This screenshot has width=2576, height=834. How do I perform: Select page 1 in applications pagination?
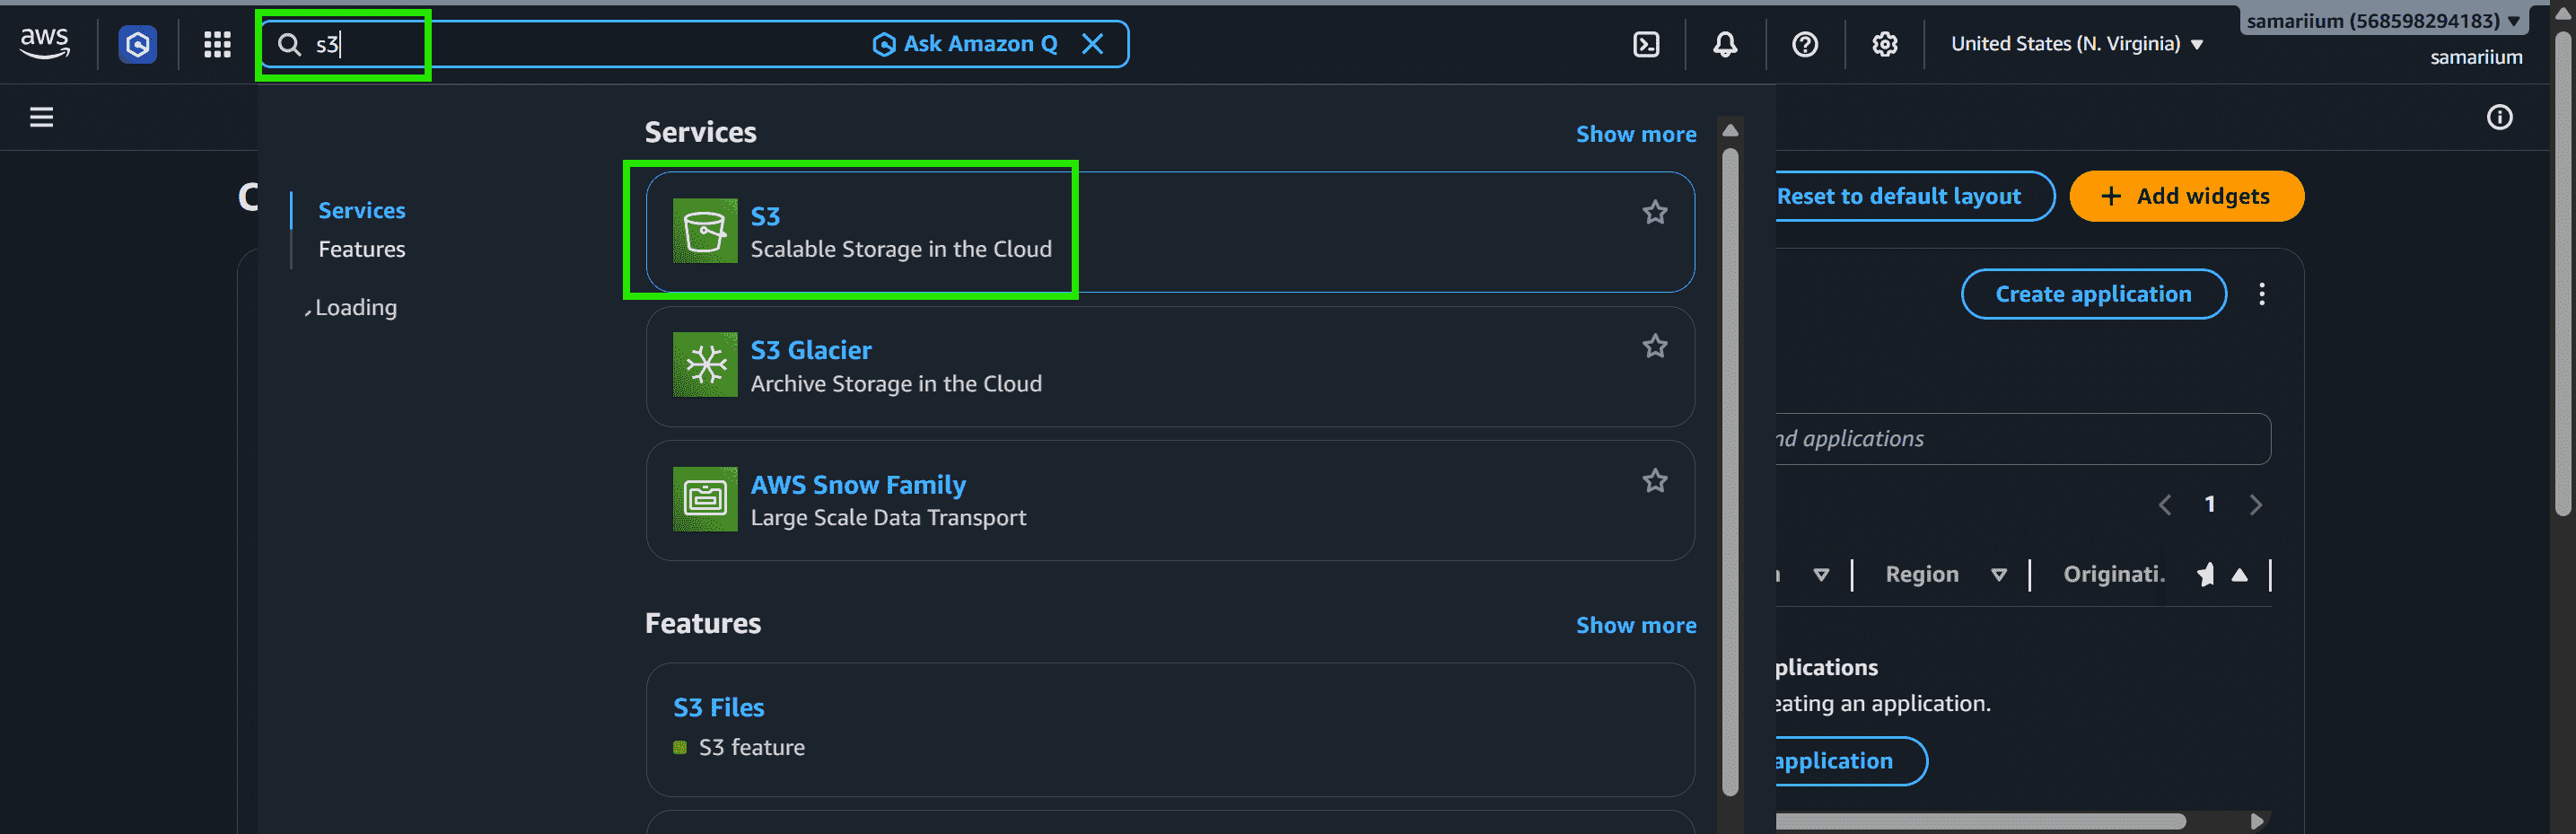(x=2210, y=505)
